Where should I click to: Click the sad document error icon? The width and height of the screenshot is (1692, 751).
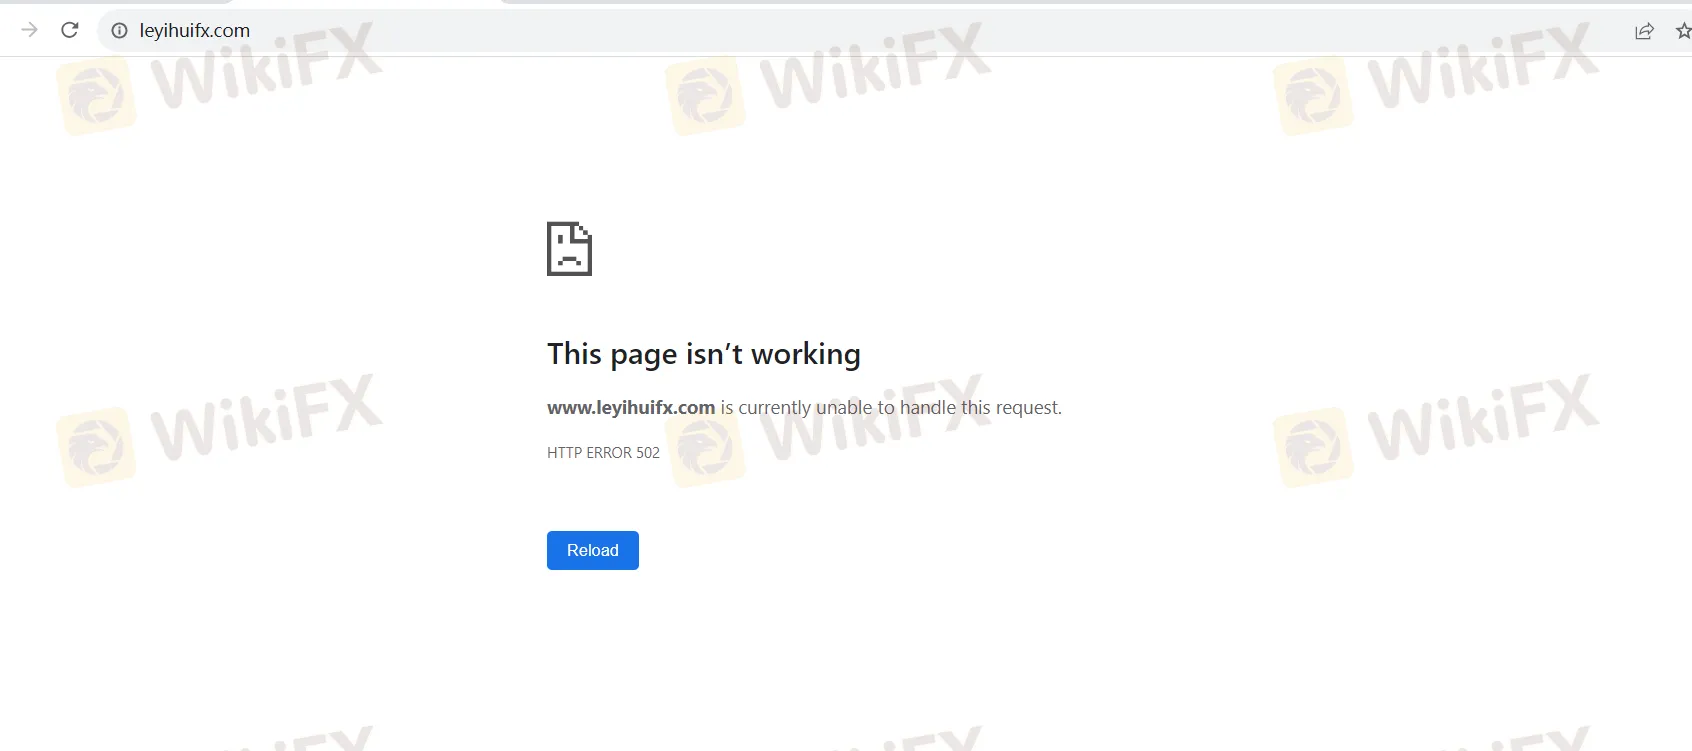[x=569, y=249]
